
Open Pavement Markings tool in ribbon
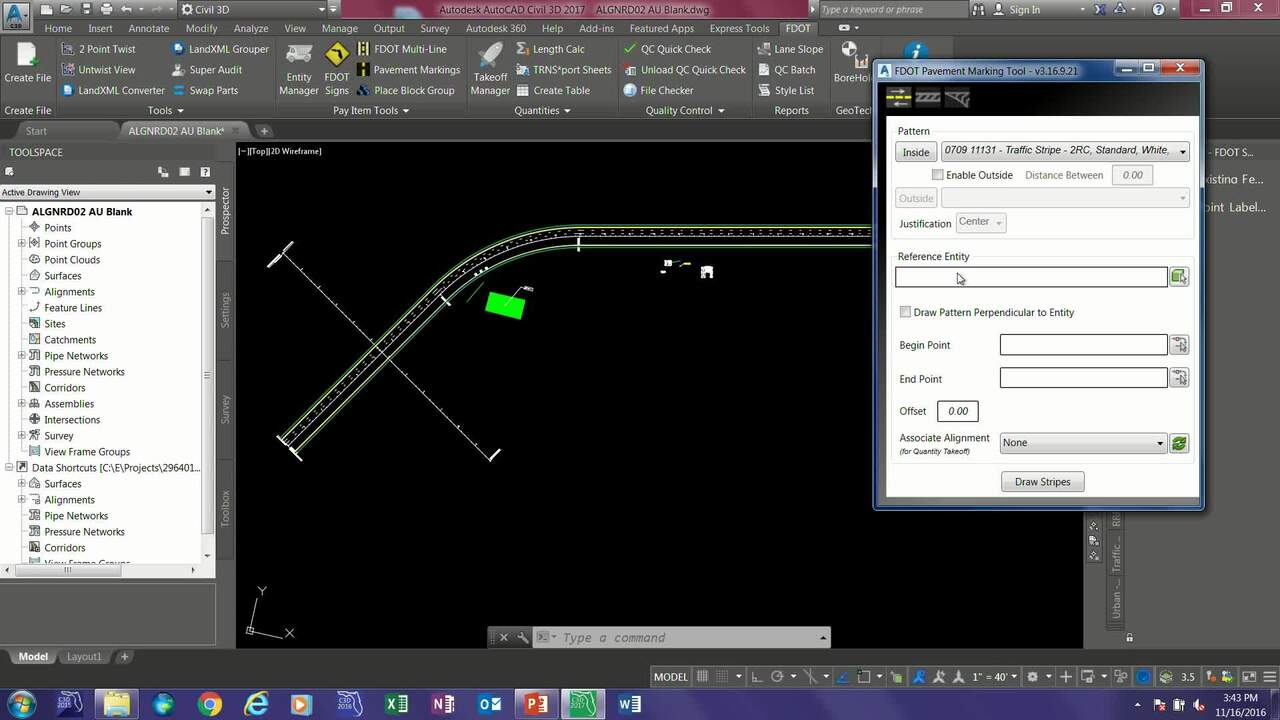(407, 70)
